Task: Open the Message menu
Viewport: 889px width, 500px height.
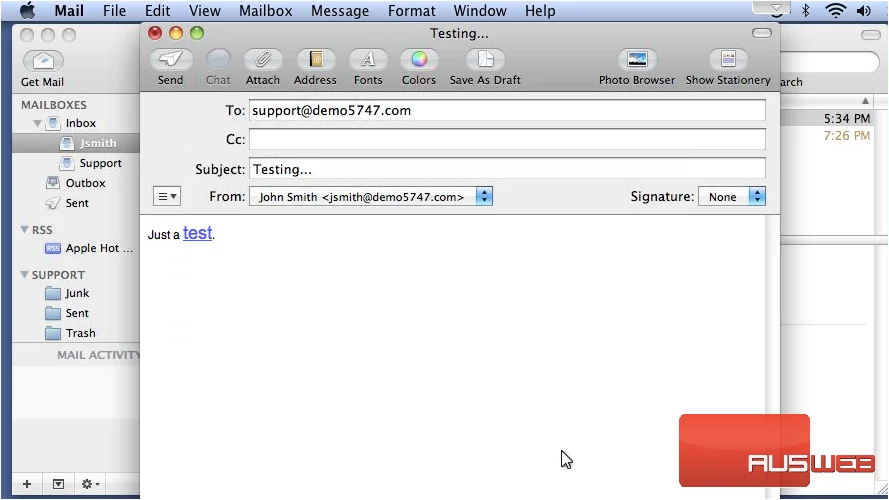Action: (340, 11)
